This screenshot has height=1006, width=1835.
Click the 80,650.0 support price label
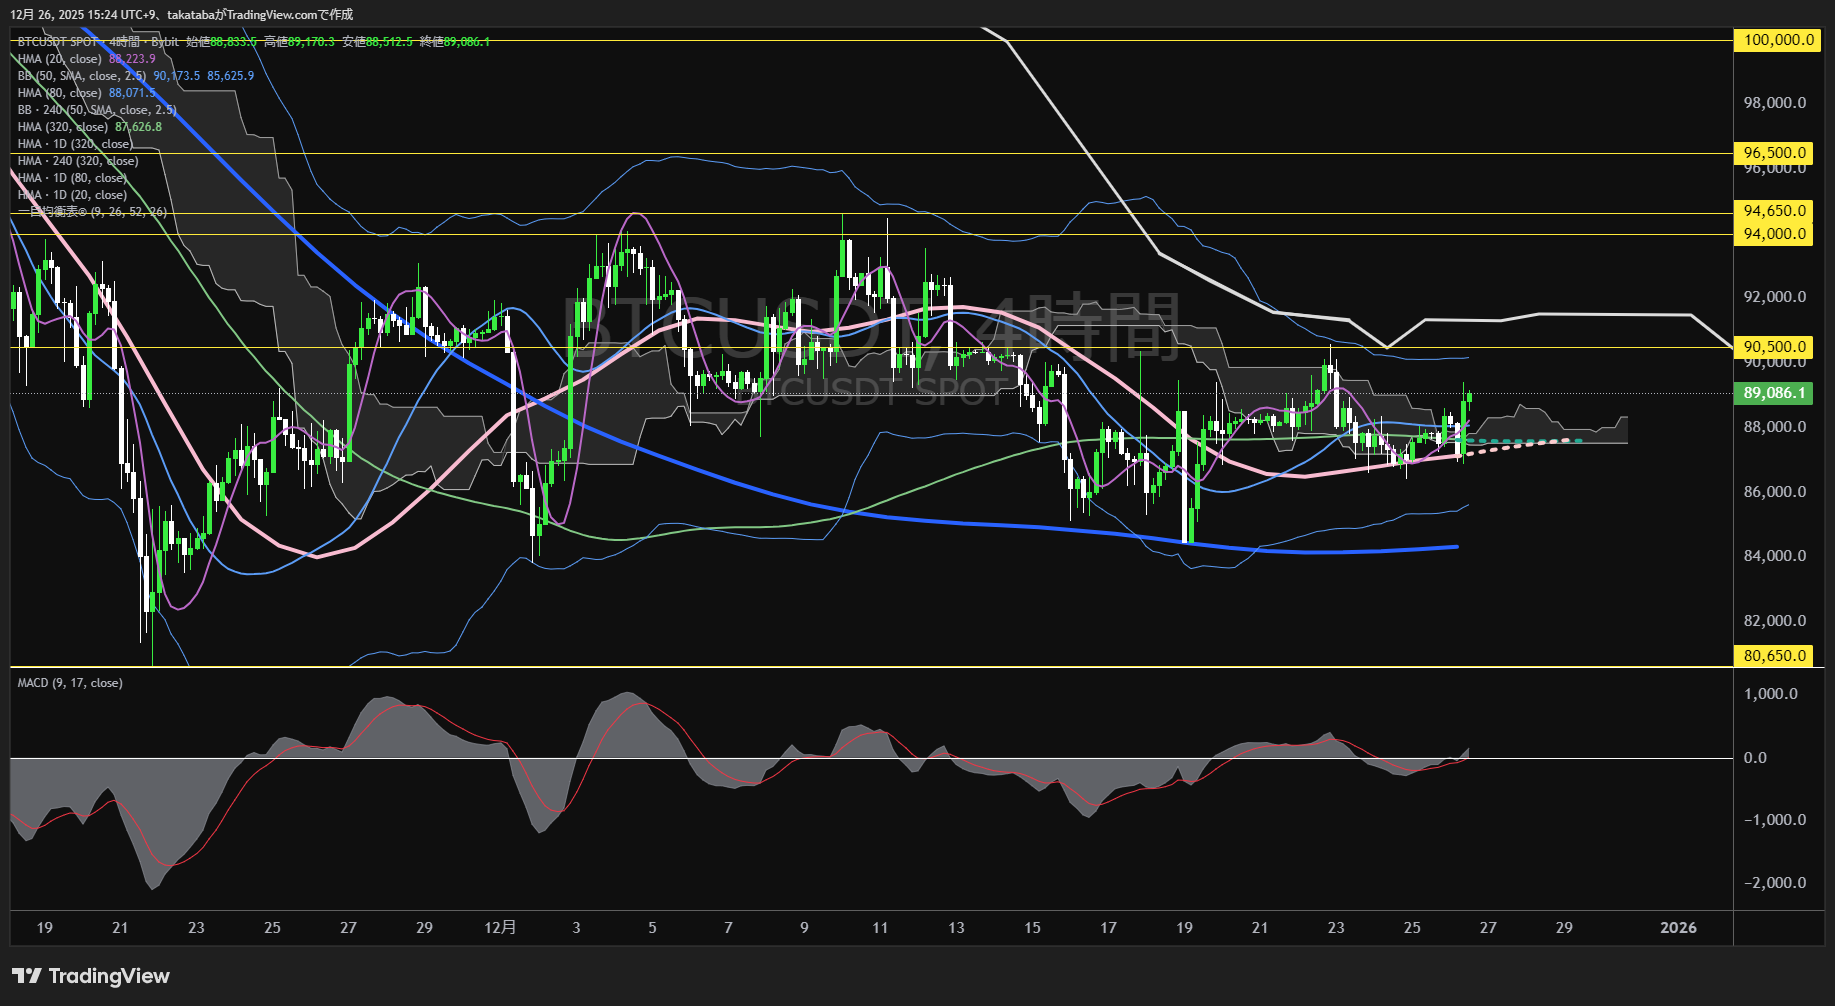pos(1775,656)
